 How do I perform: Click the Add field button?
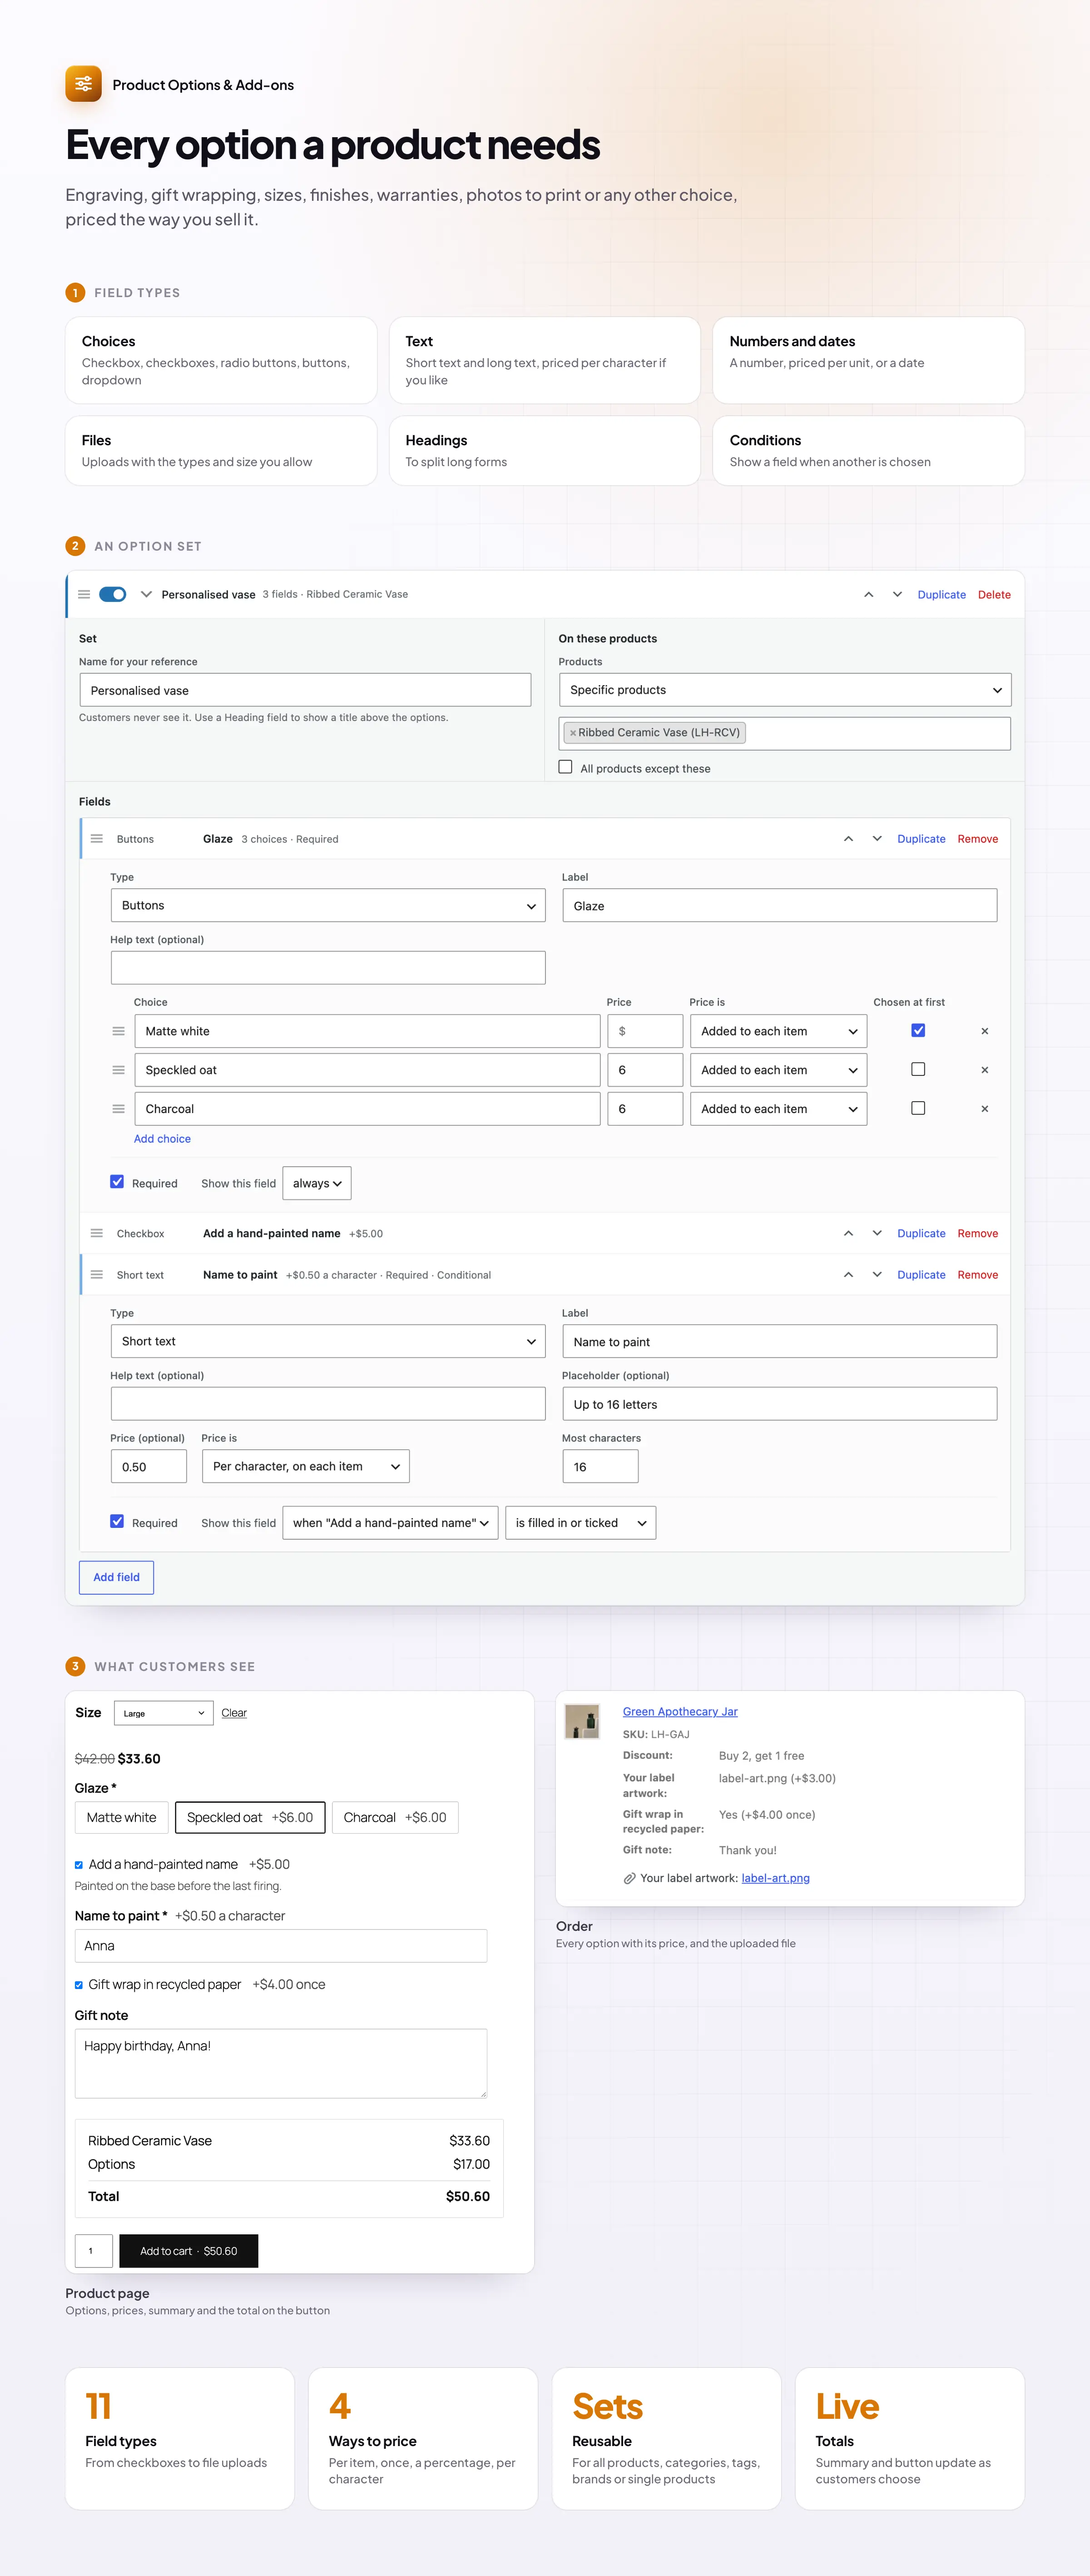coord(116,1578)
